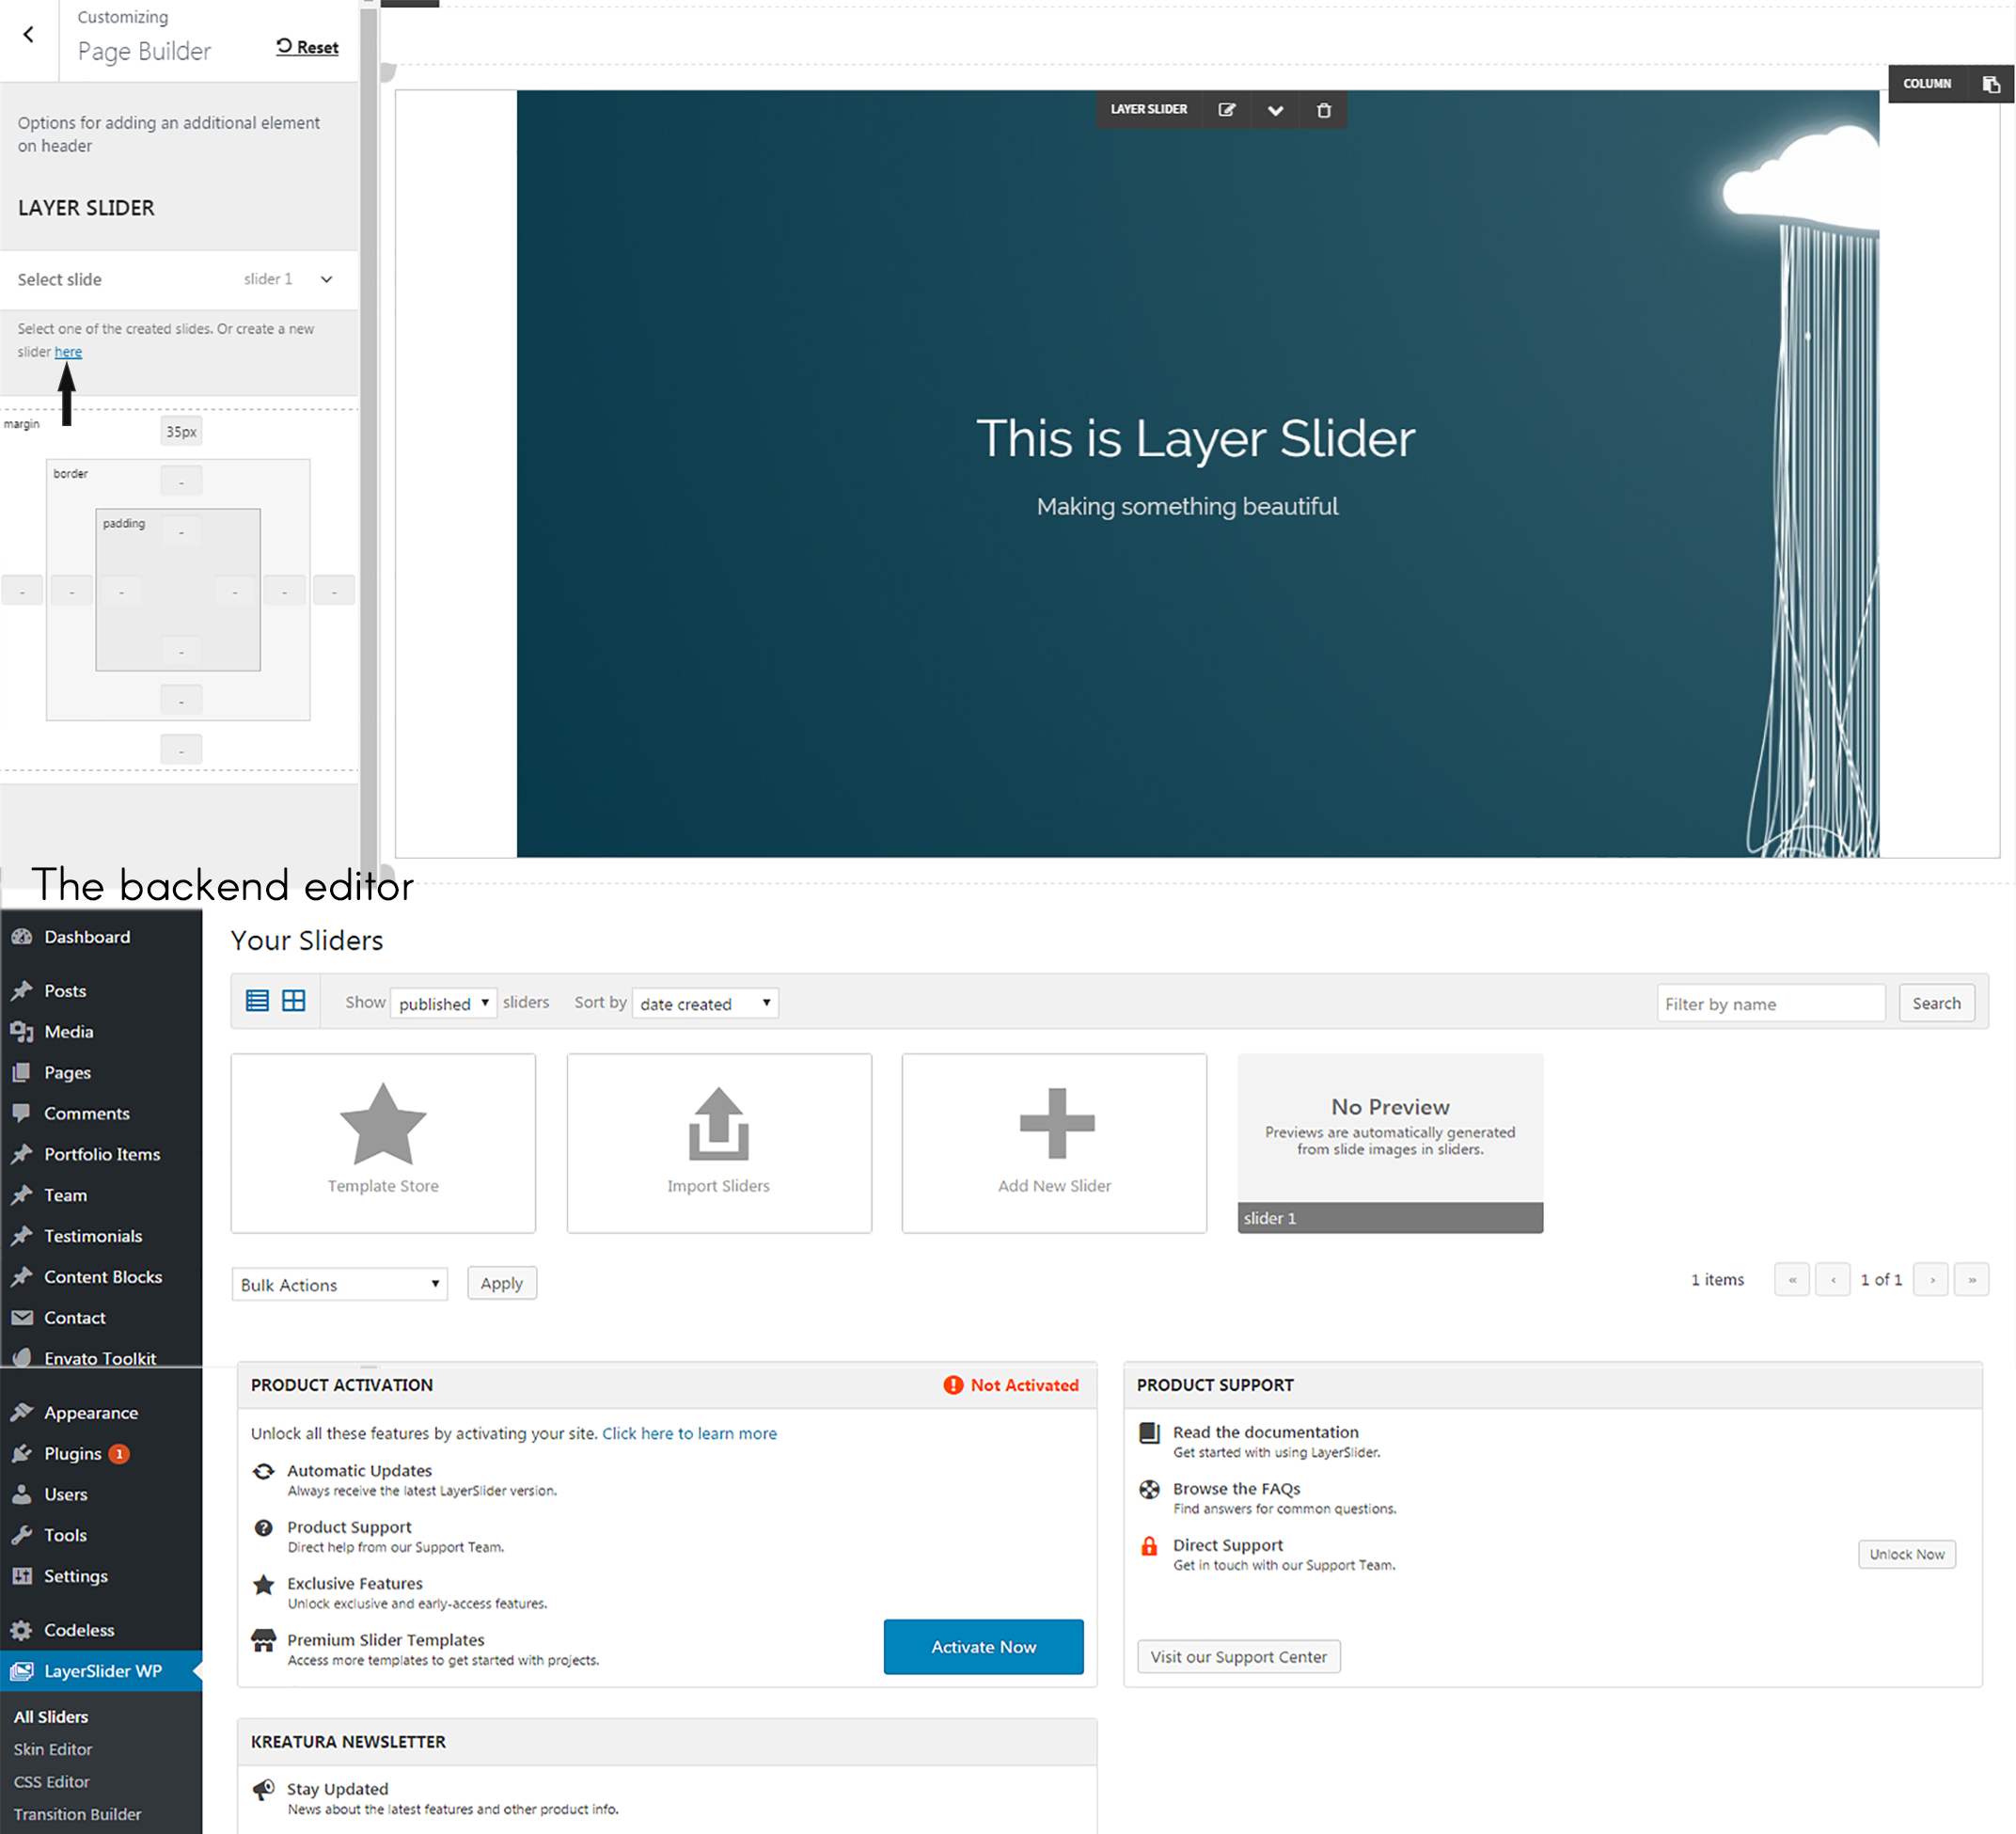Click the Search button
2016x1834 pixels.
click(1936, 1003)
